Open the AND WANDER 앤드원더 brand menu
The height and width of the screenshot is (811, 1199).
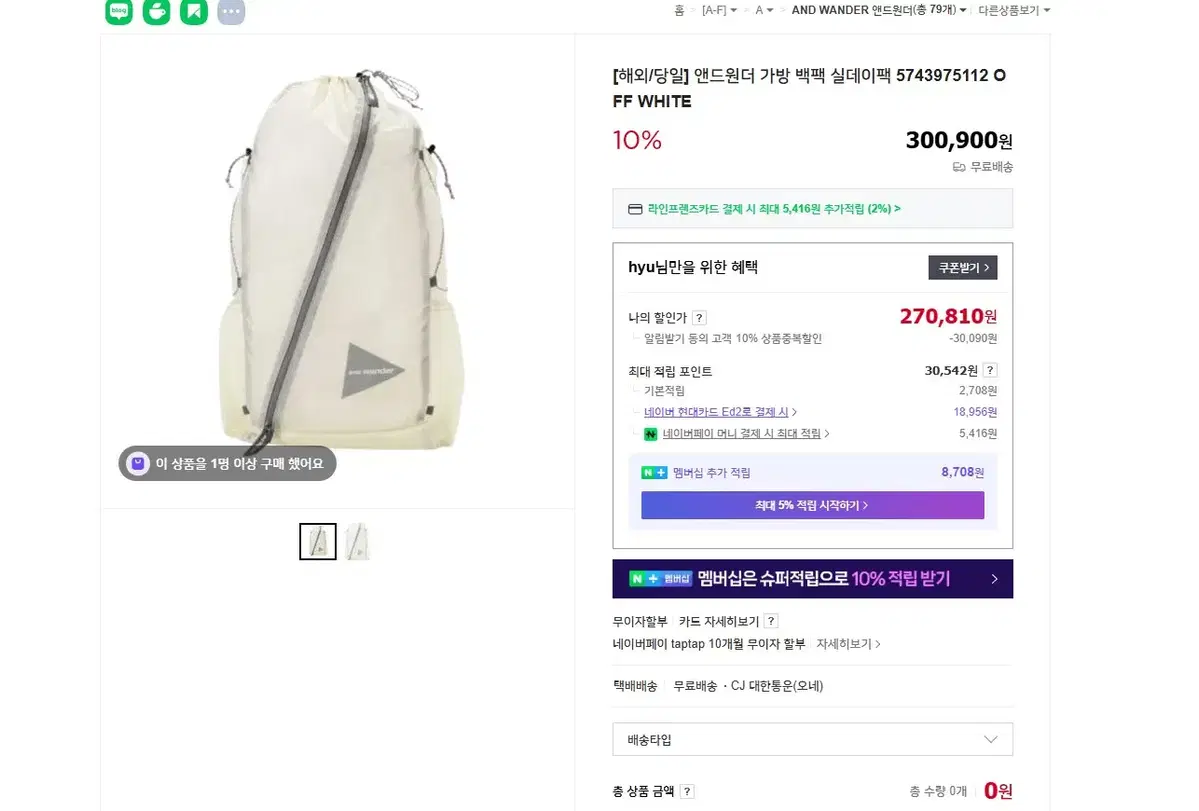tap(878, 9)
